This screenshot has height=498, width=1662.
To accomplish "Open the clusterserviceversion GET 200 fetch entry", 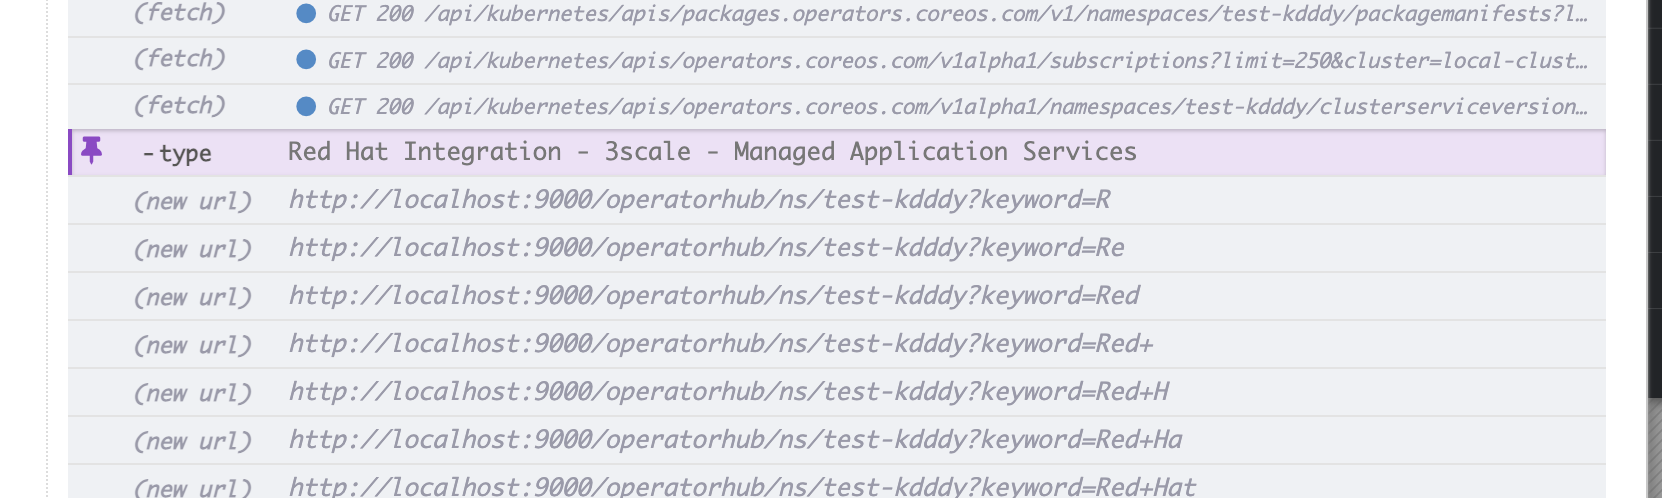I will (x=836, y=106).
